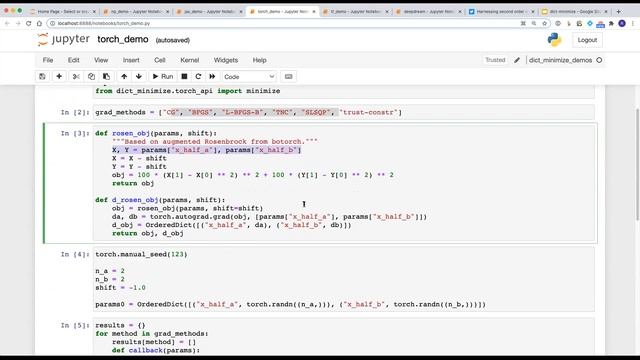
Task: Switch to the deepdream browser tab
Action: click(x=429, y=12)
